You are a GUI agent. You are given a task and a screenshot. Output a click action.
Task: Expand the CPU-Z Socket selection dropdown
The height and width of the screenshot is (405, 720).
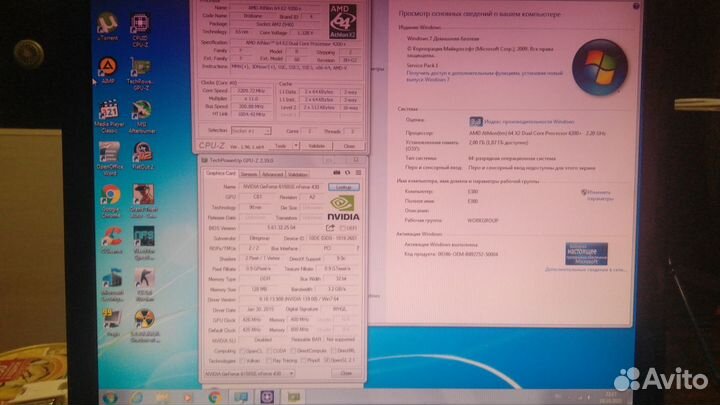(x=251, y=131)
